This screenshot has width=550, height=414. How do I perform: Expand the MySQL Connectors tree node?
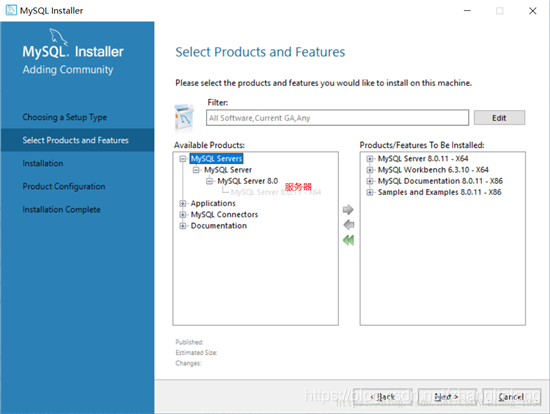tap(182, 215)
